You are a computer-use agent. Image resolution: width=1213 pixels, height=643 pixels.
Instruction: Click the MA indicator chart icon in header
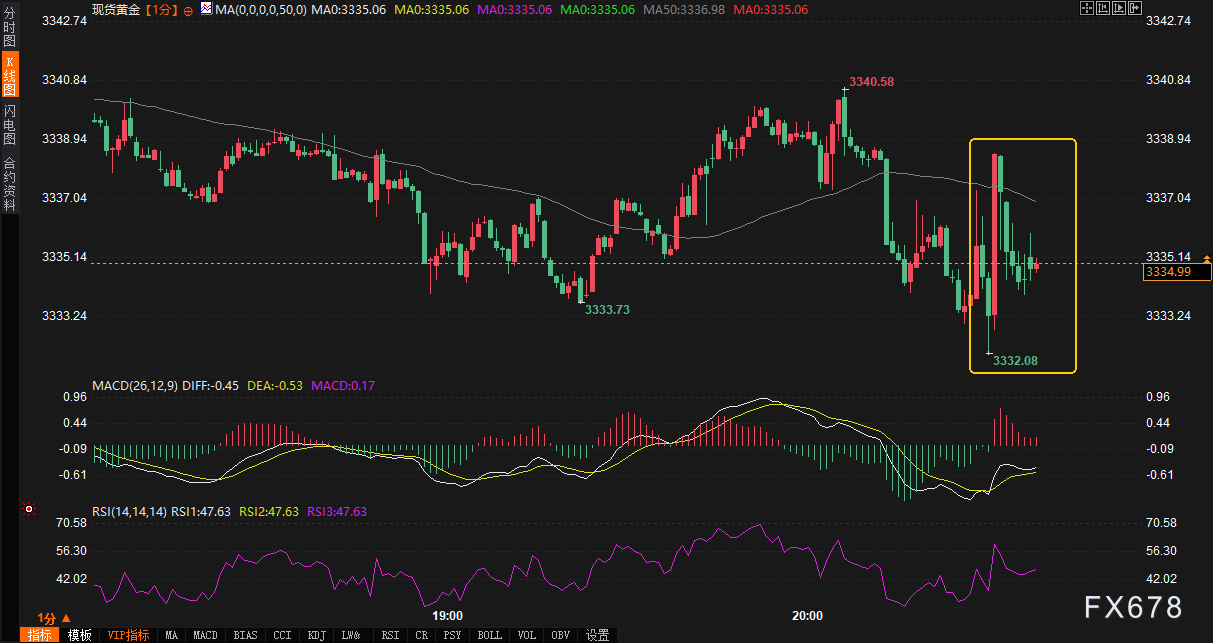click(205, 9)
